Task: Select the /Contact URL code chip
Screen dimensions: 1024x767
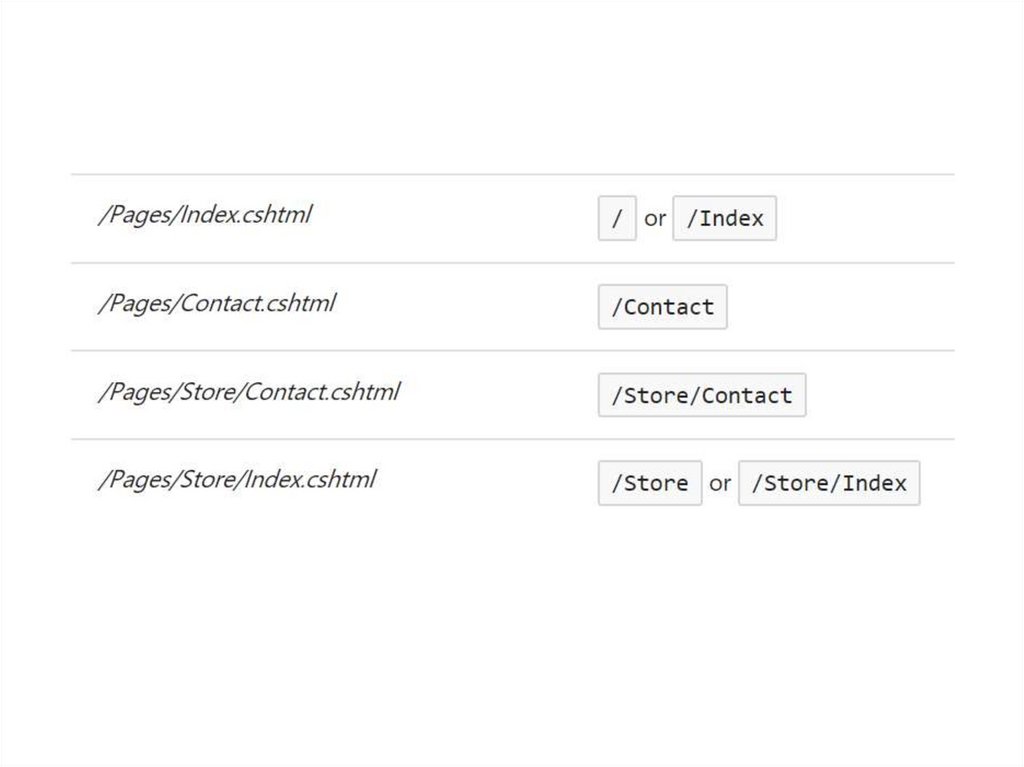Action: click(662, 307)
